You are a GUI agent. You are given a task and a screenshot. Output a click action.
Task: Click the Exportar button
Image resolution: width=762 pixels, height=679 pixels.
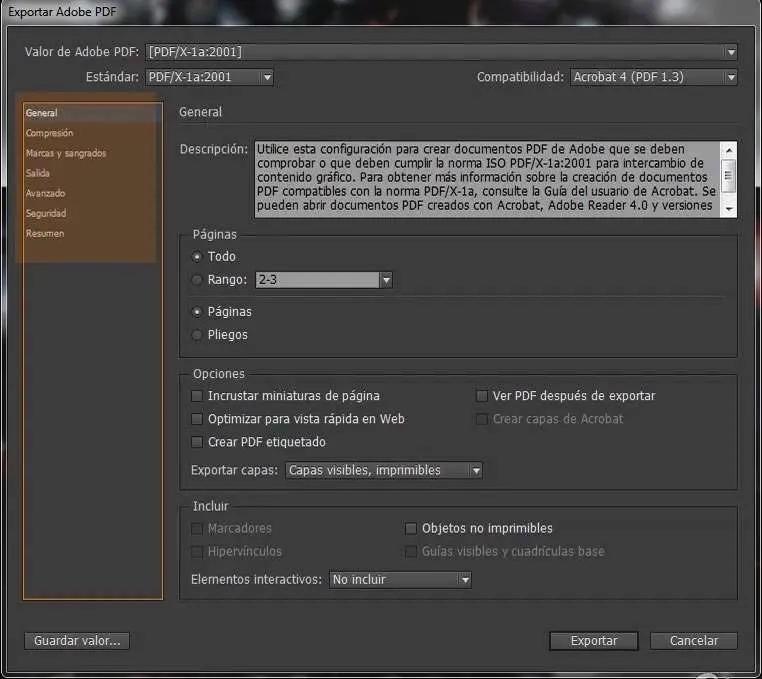tap(594, 641)
